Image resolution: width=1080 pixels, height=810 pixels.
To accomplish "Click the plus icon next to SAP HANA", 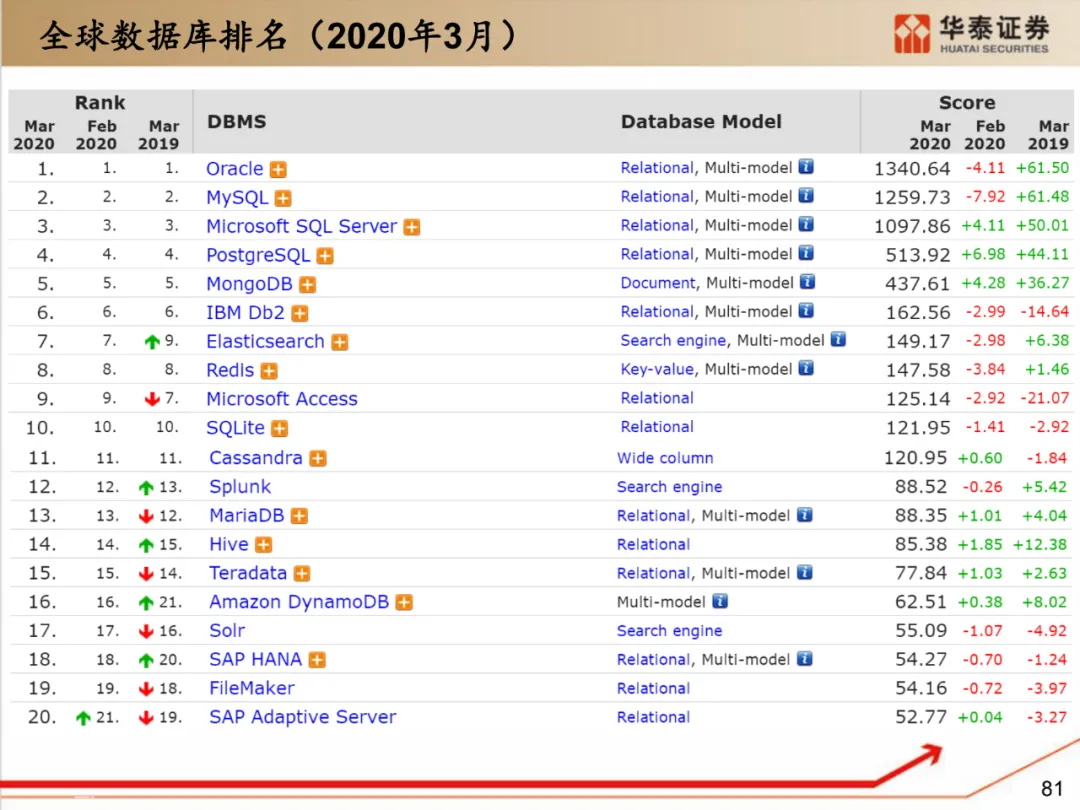I will [x=317, y=660].
